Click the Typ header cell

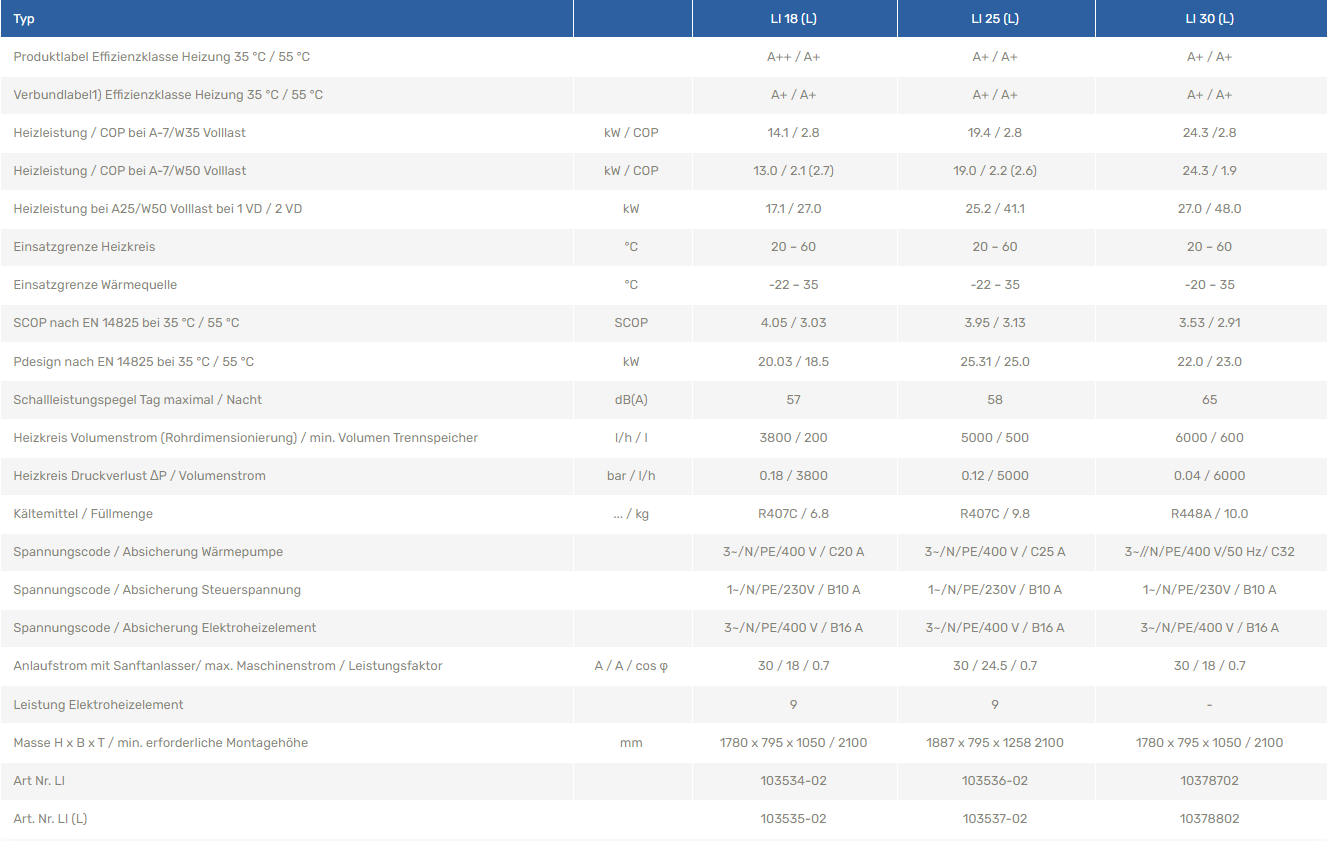pyautogui.click(x=24, y=19)
